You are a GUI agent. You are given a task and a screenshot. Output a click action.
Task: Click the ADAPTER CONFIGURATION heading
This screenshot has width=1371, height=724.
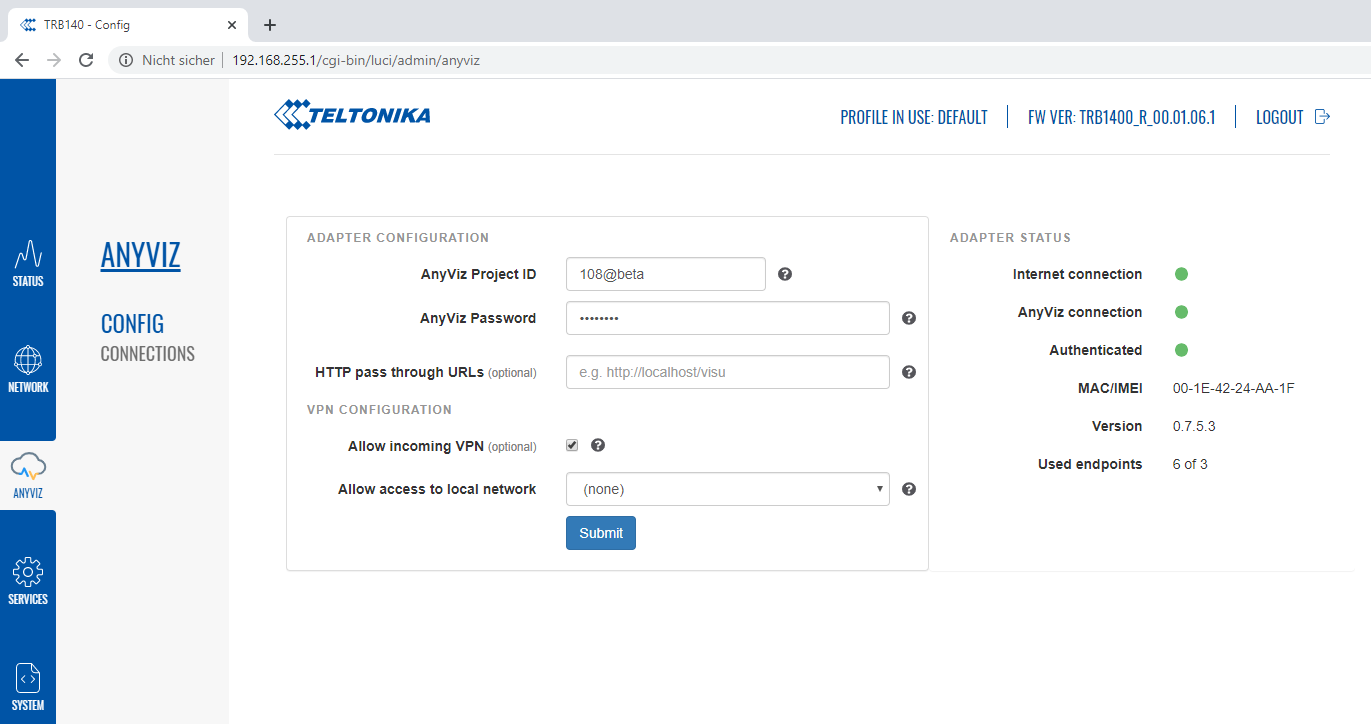[x=398, y=238]
